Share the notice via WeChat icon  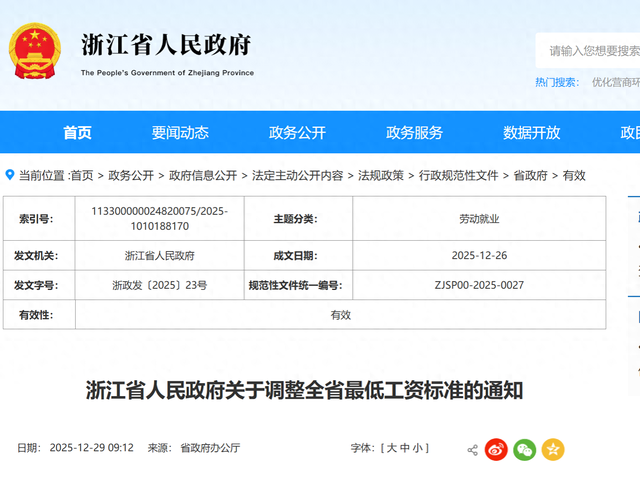pyautogui.click(x=524, y=450)
